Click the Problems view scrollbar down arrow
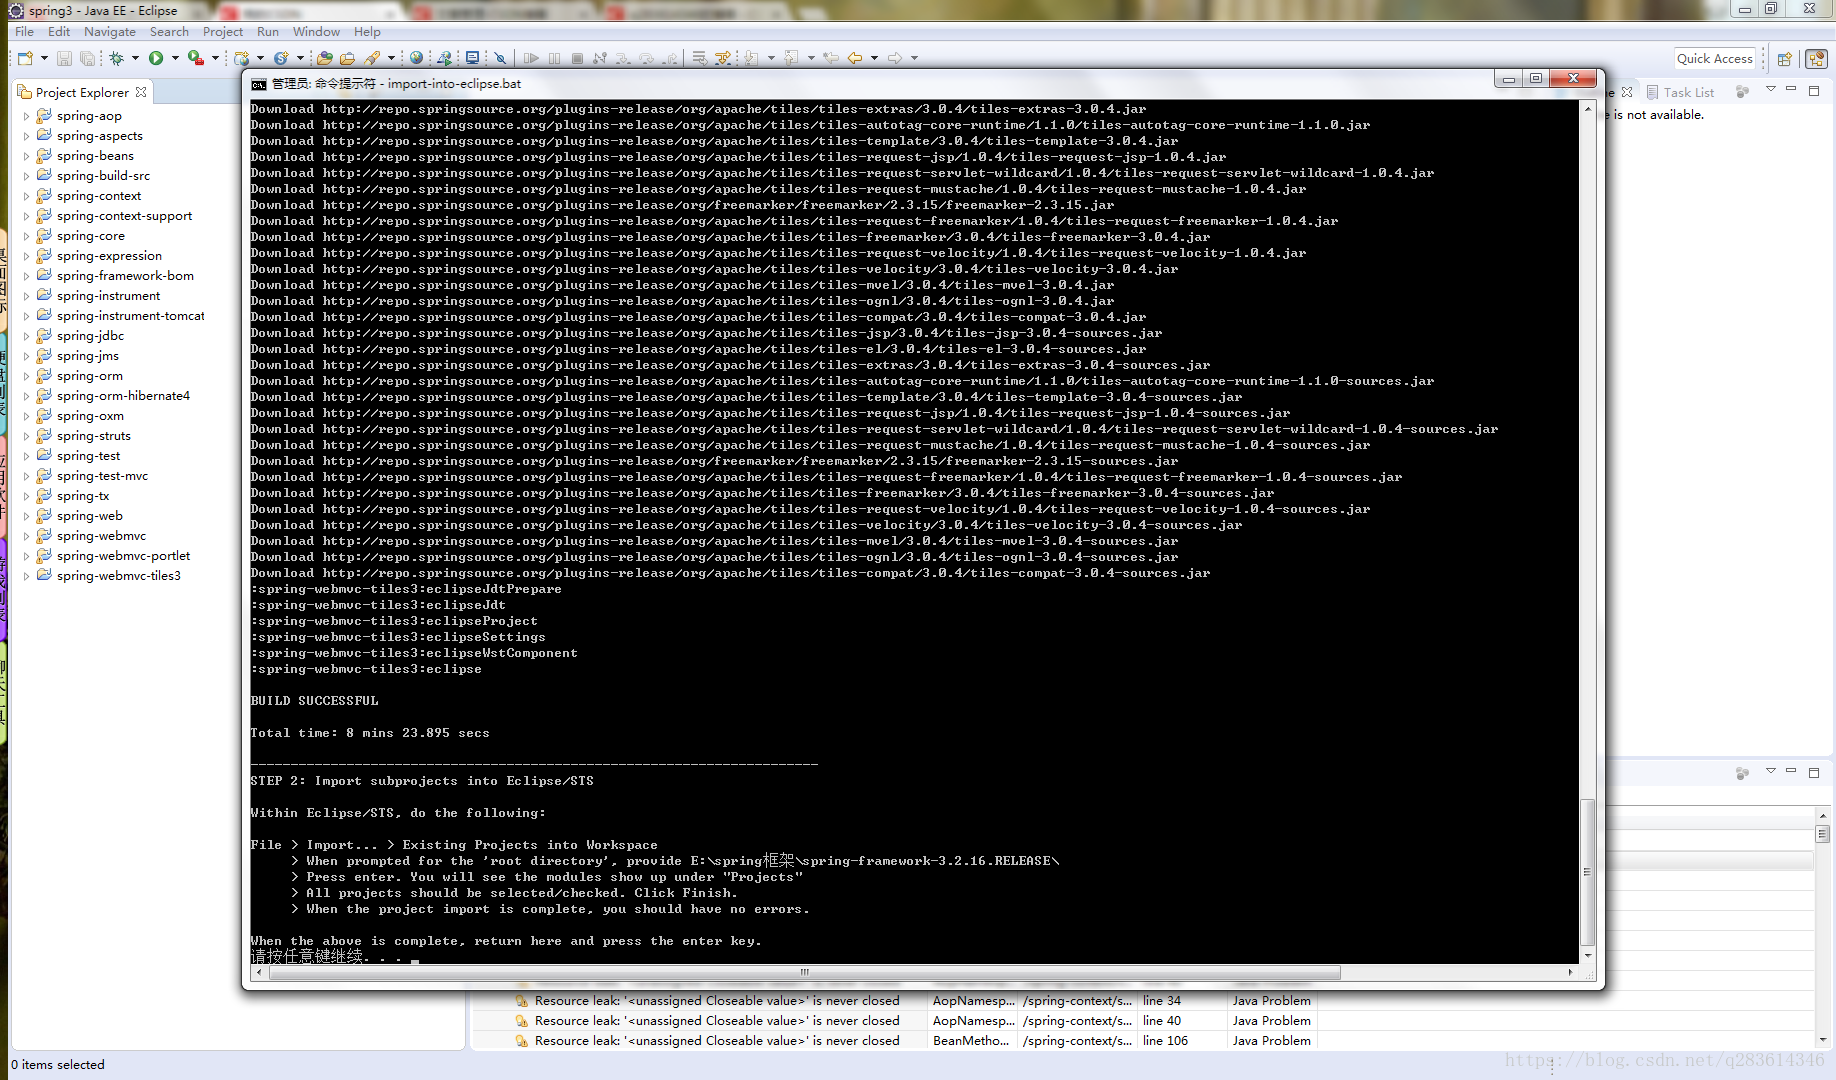1836x1080 pixels. click(x=1823, y=1040)
